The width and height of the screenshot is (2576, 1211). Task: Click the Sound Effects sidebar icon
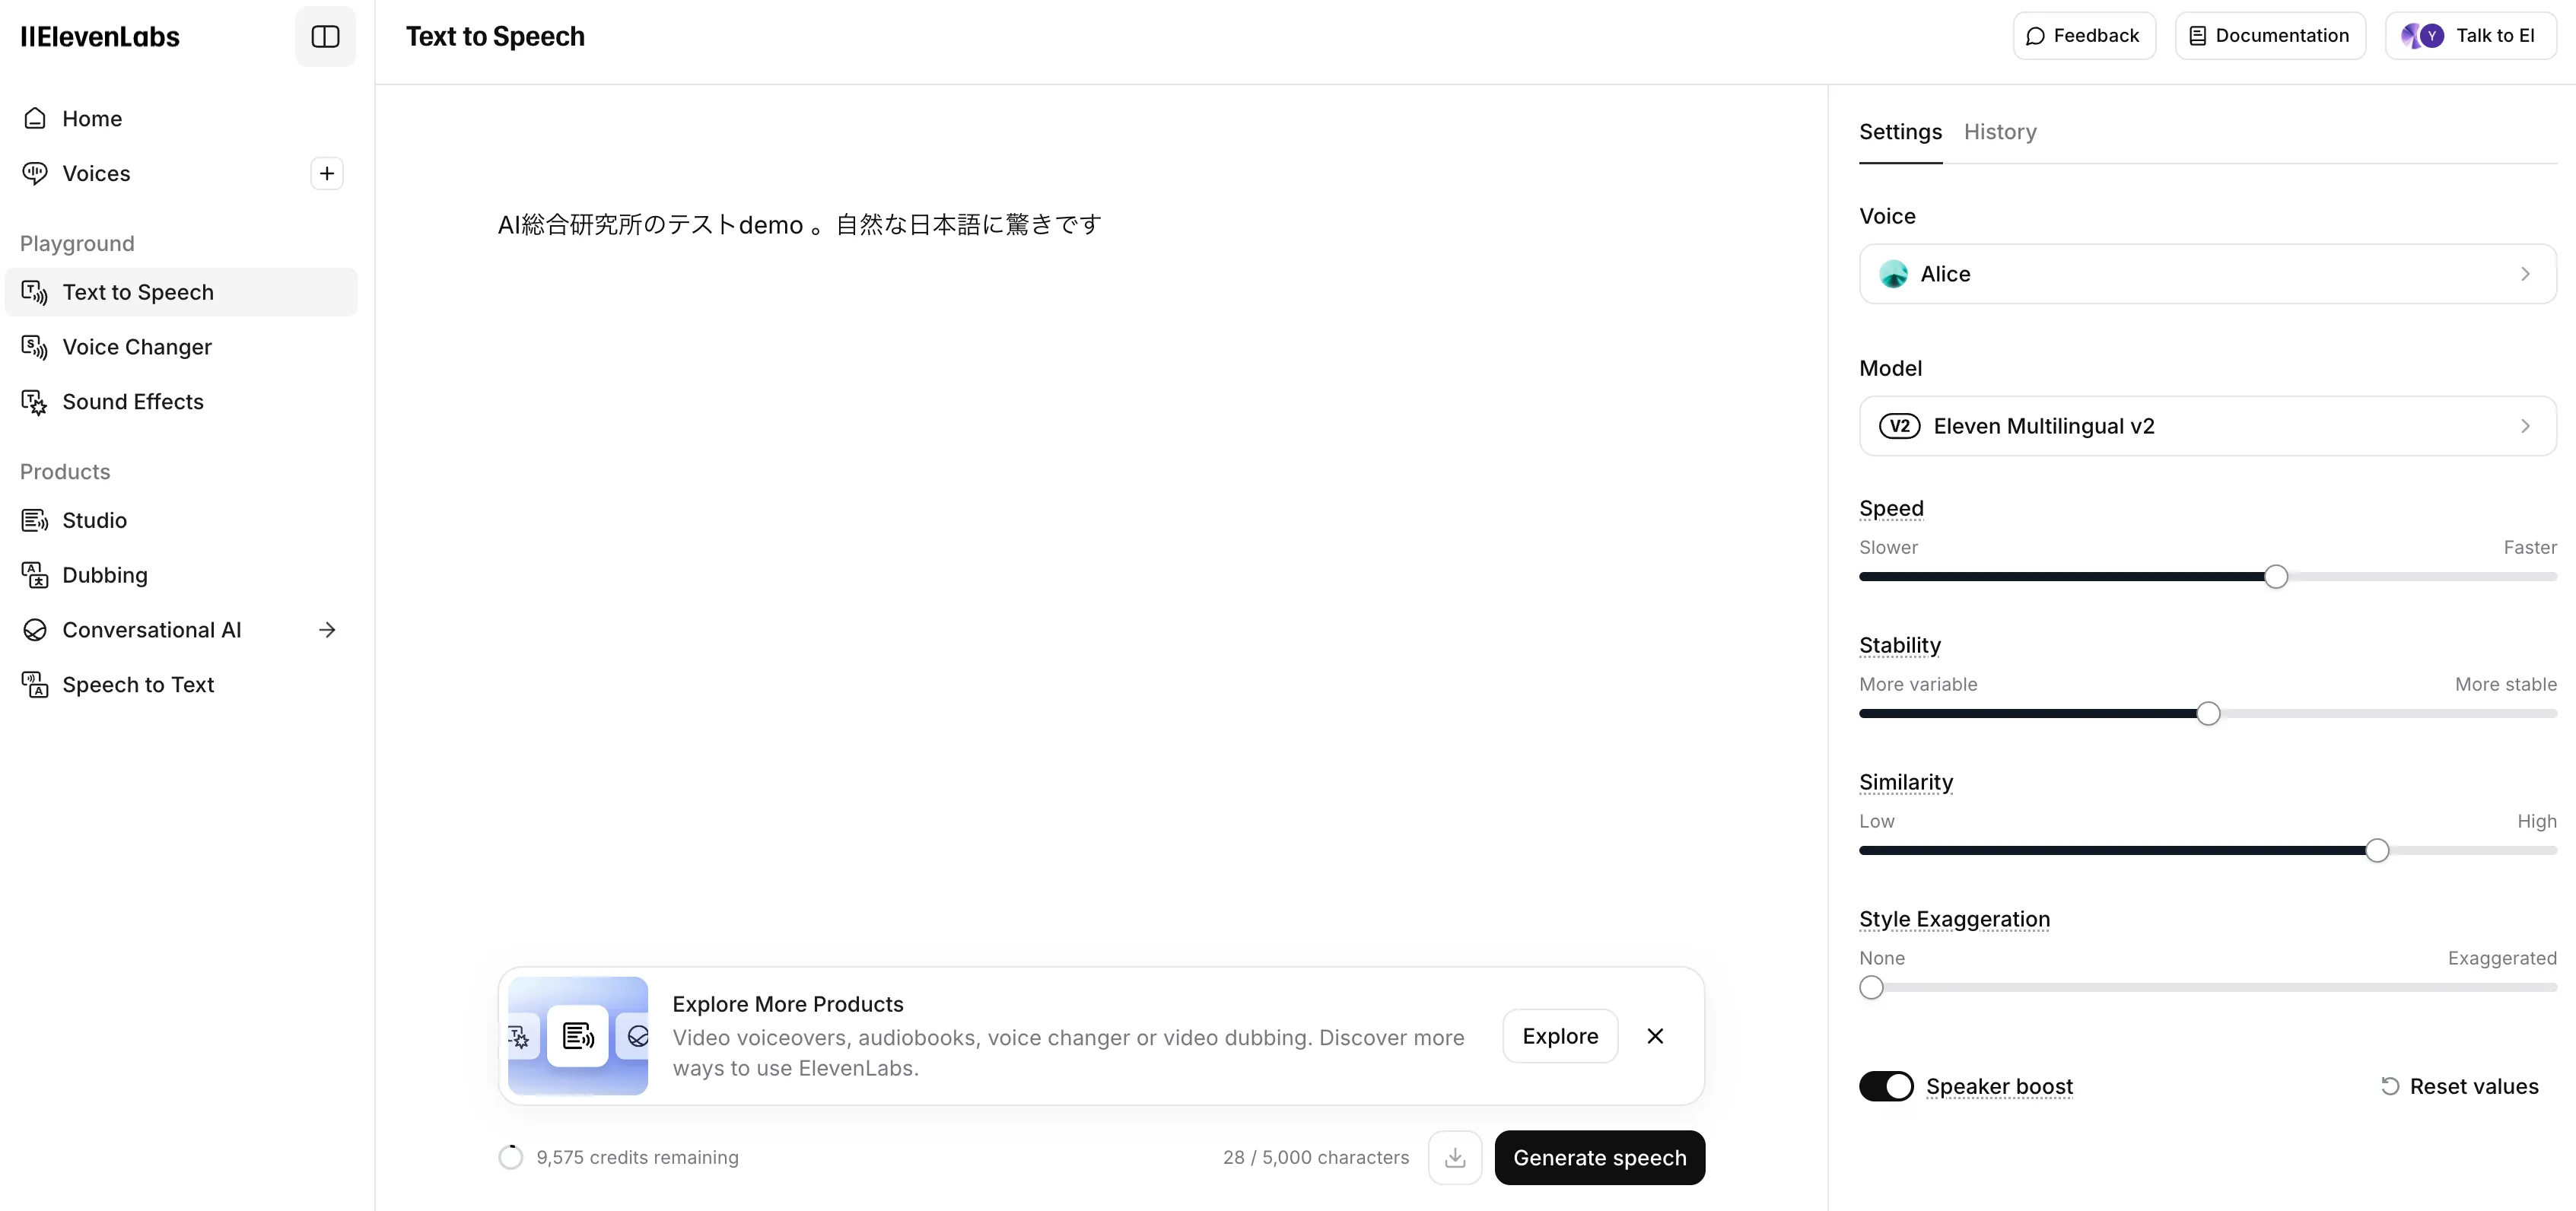point(35,402)
